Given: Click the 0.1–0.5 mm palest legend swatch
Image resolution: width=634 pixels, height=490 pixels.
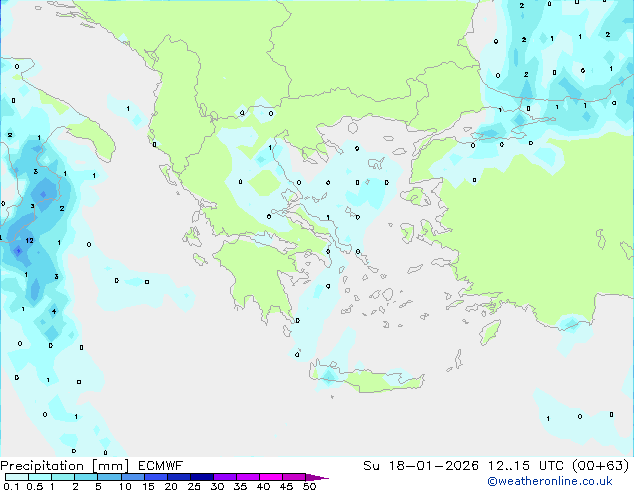Looking at the screenshot, I should click(17, 477).
